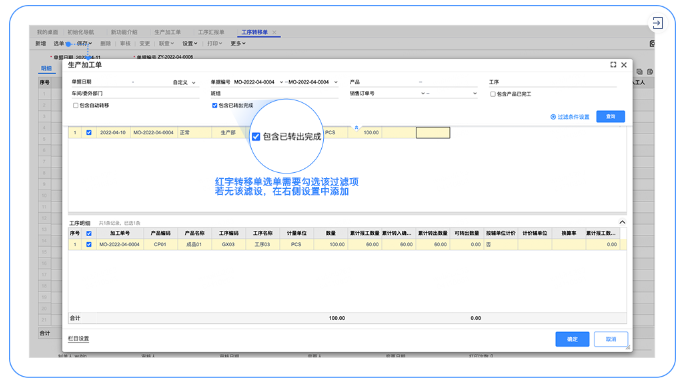Open the 销售订单号 end dropdown
Image resolution: width=683 pixels, height=384 pixels.
coord(475,93)
